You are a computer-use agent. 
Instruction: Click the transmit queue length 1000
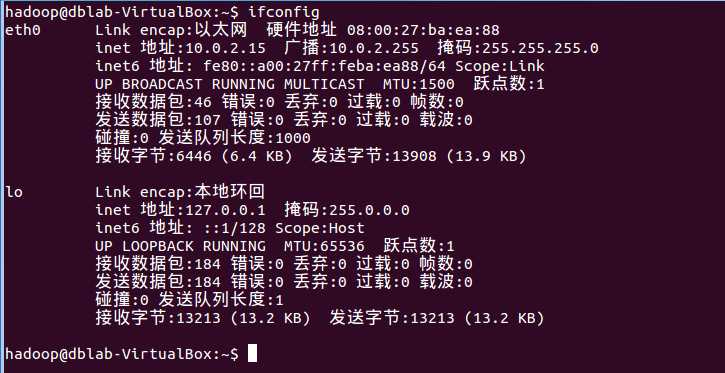(293, 138)
